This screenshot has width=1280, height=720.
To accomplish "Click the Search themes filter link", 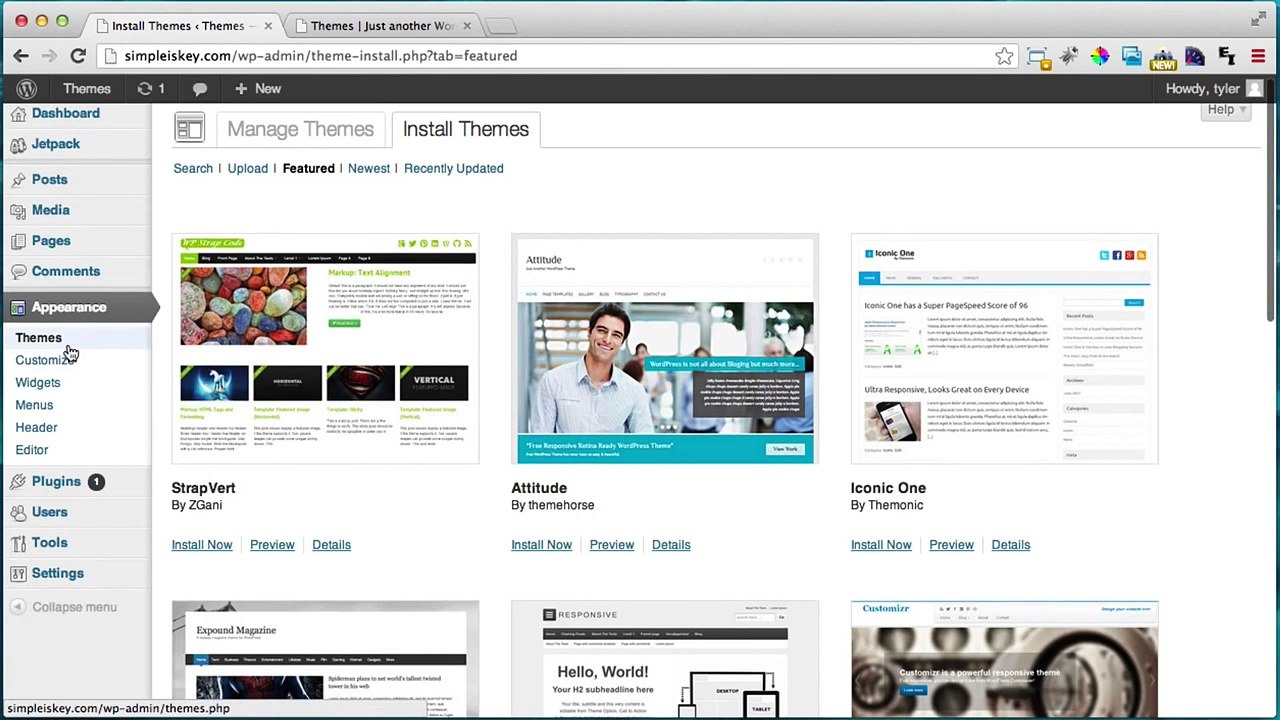I will (193, 169).
